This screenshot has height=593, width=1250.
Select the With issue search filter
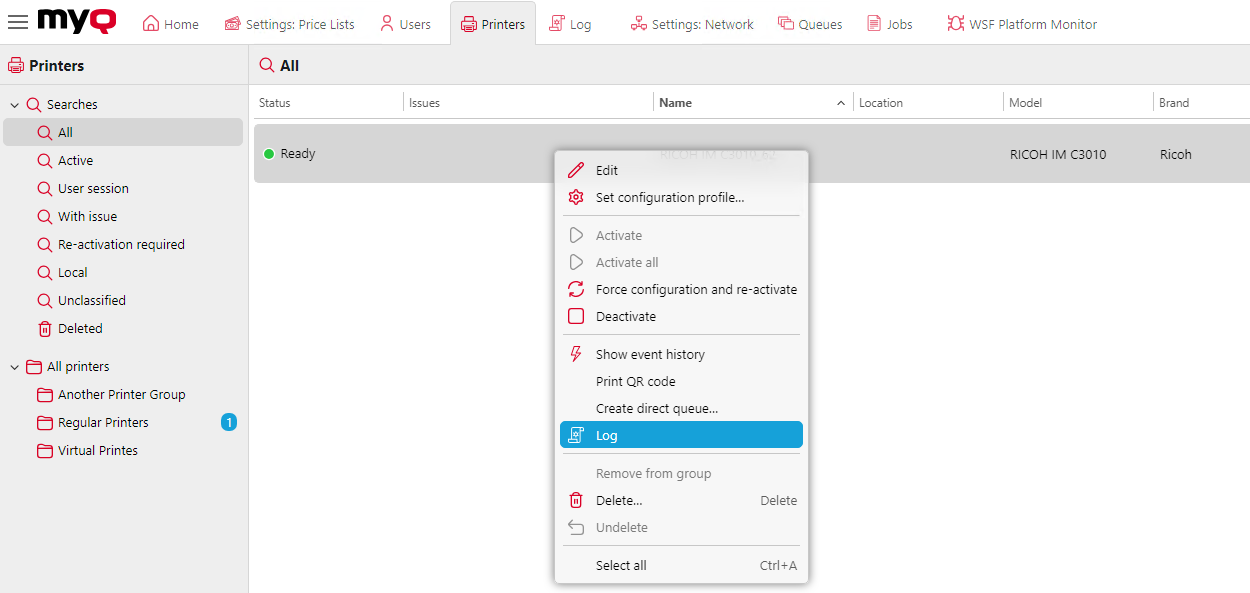point(87,216)
